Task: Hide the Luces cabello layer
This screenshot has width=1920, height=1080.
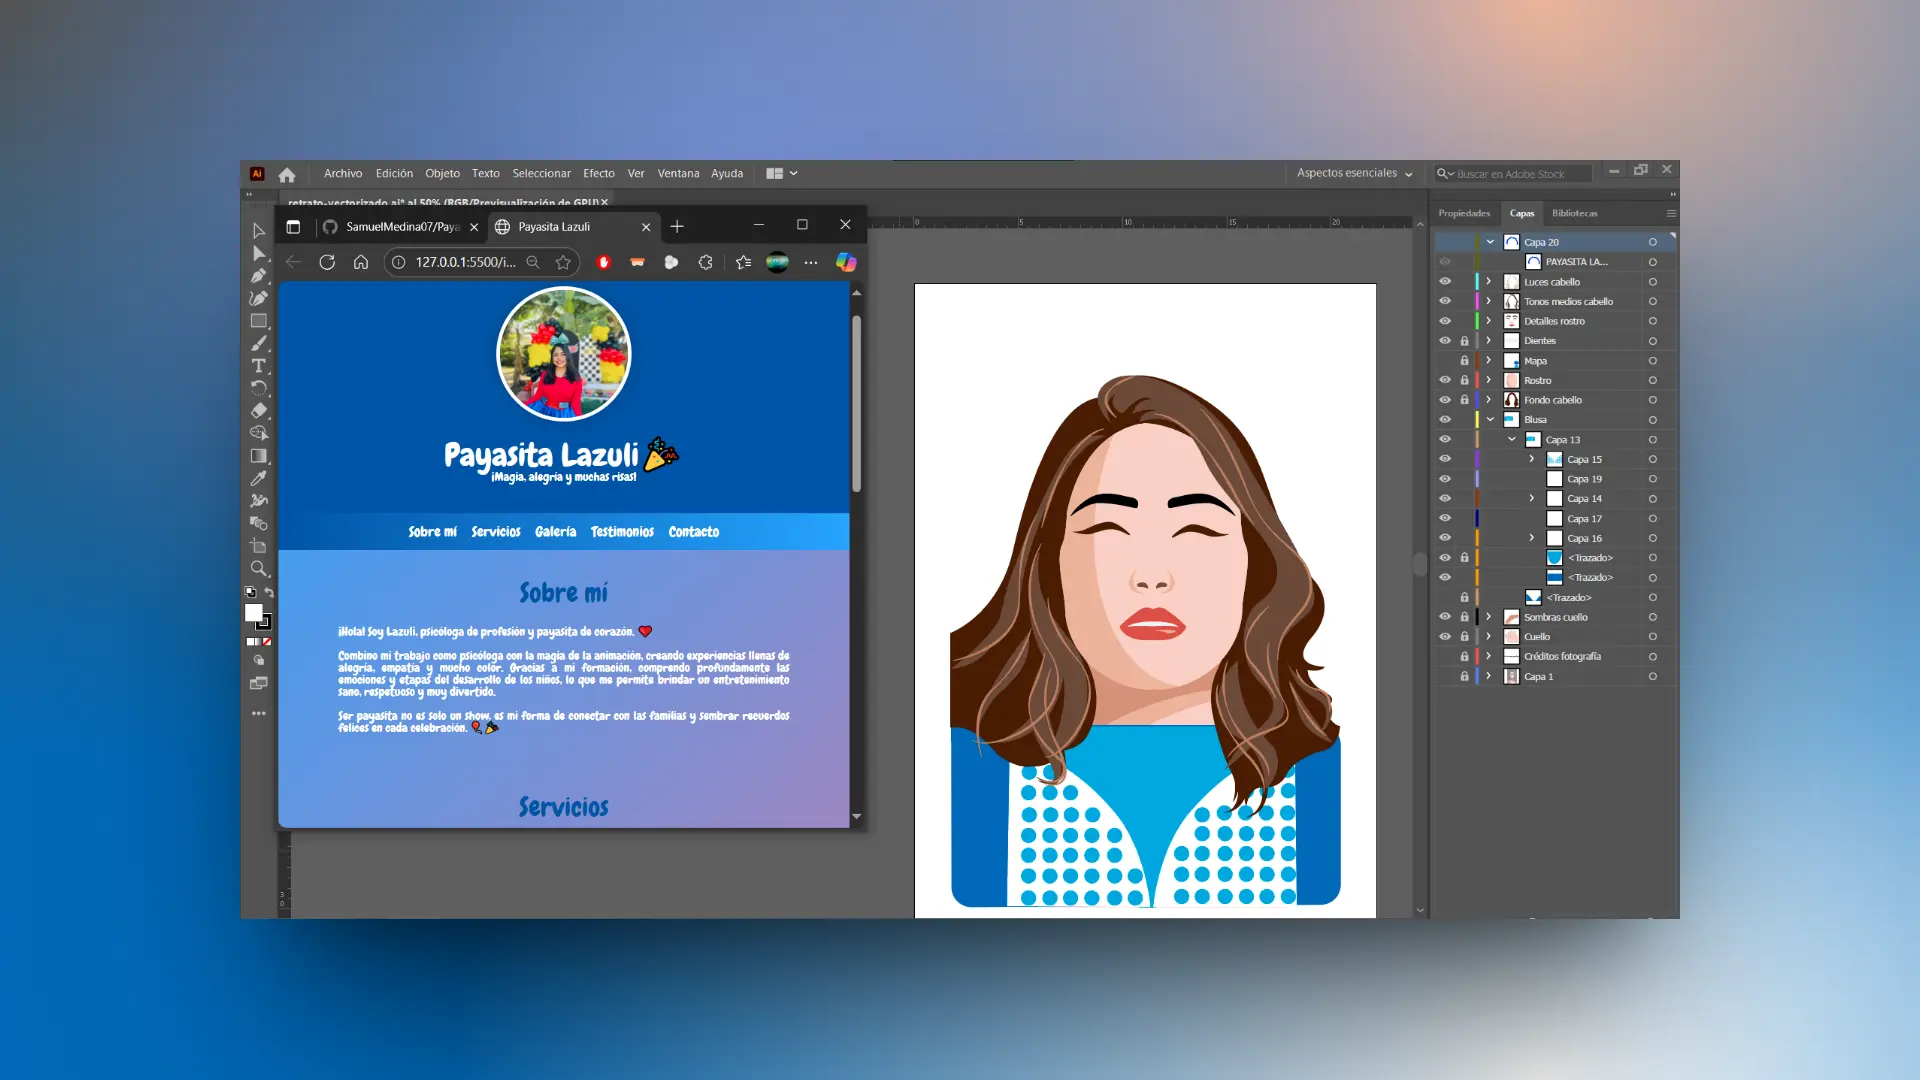Action: (1445, 282)
